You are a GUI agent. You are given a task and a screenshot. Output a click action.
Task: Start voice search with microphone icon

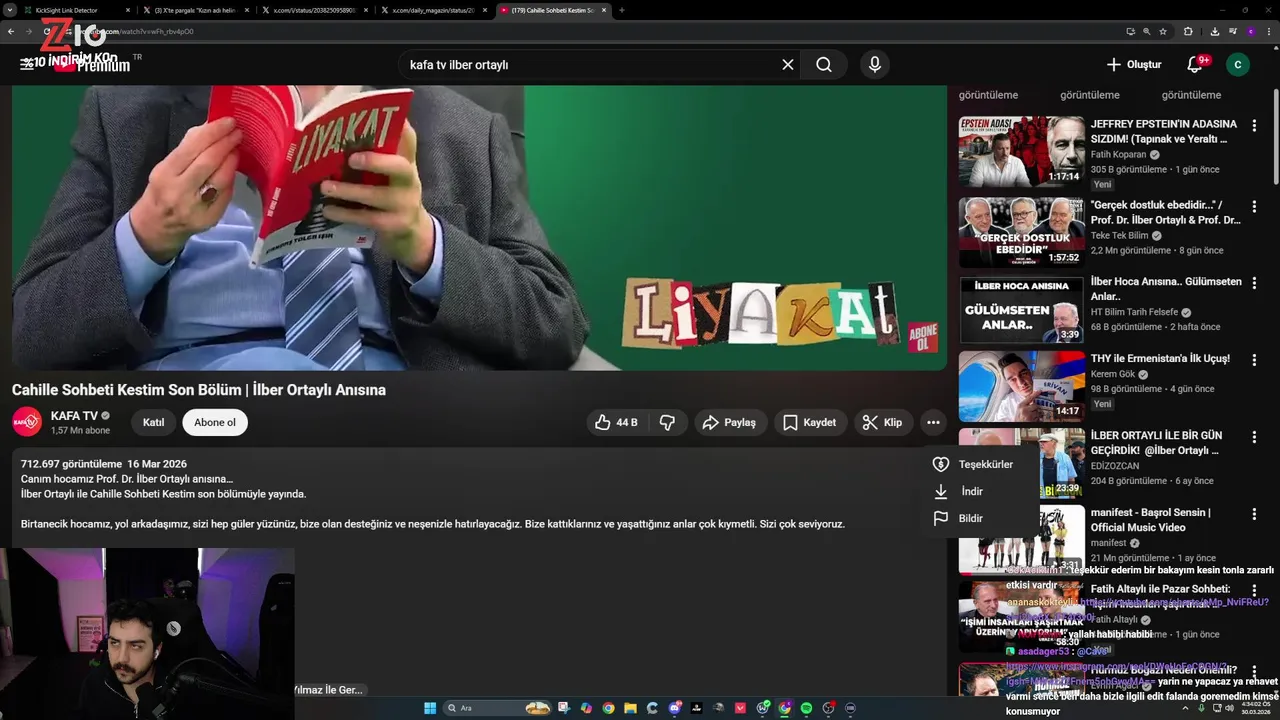(x=875, y=64)
